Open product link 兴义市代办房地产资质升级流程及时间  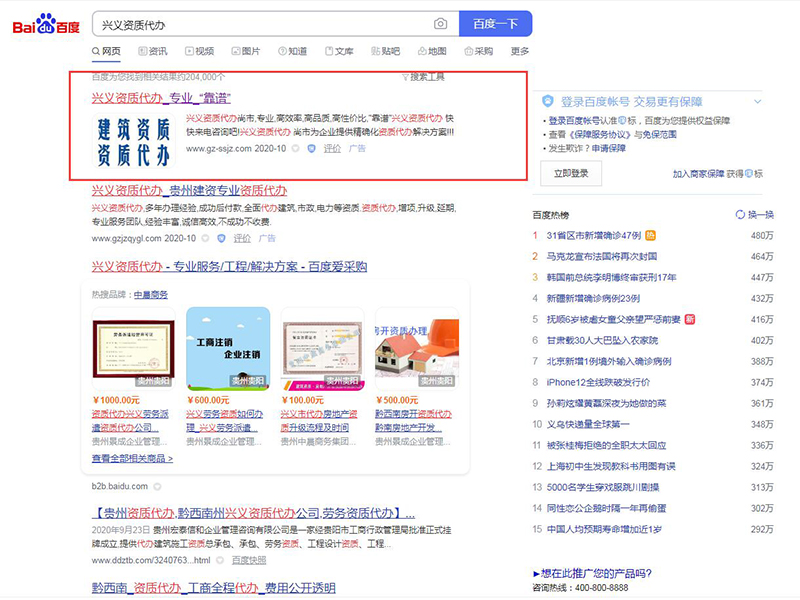(319, 420)
